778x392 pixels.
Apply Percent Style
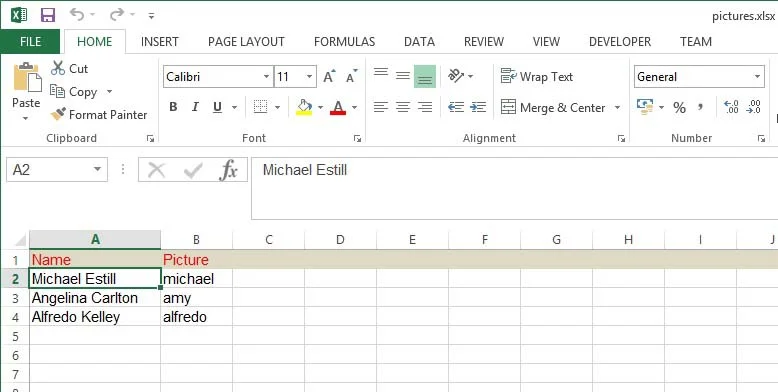click(679, 107)
